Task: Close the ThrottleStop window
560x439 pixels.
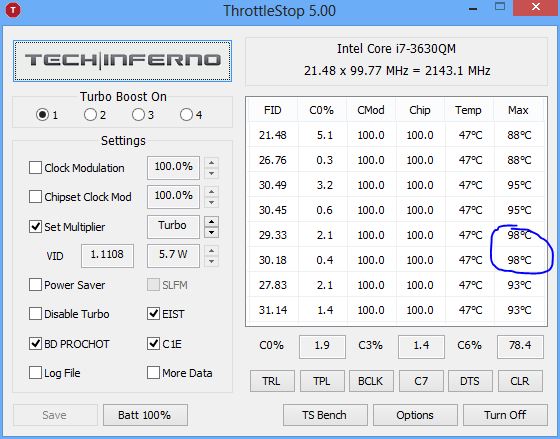Action: (536, 8)
